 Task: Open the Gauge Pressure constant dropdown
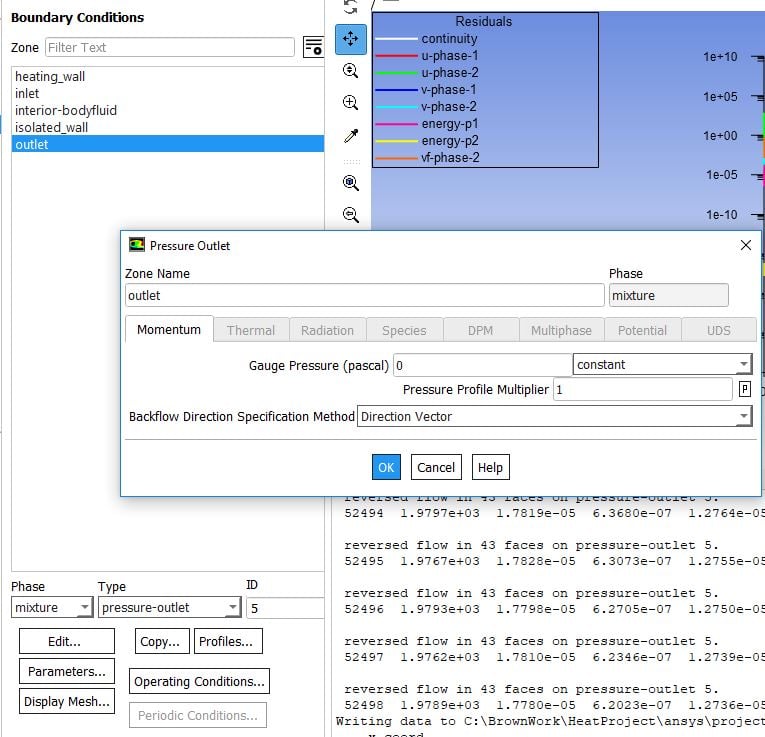(x=662, y=364)
